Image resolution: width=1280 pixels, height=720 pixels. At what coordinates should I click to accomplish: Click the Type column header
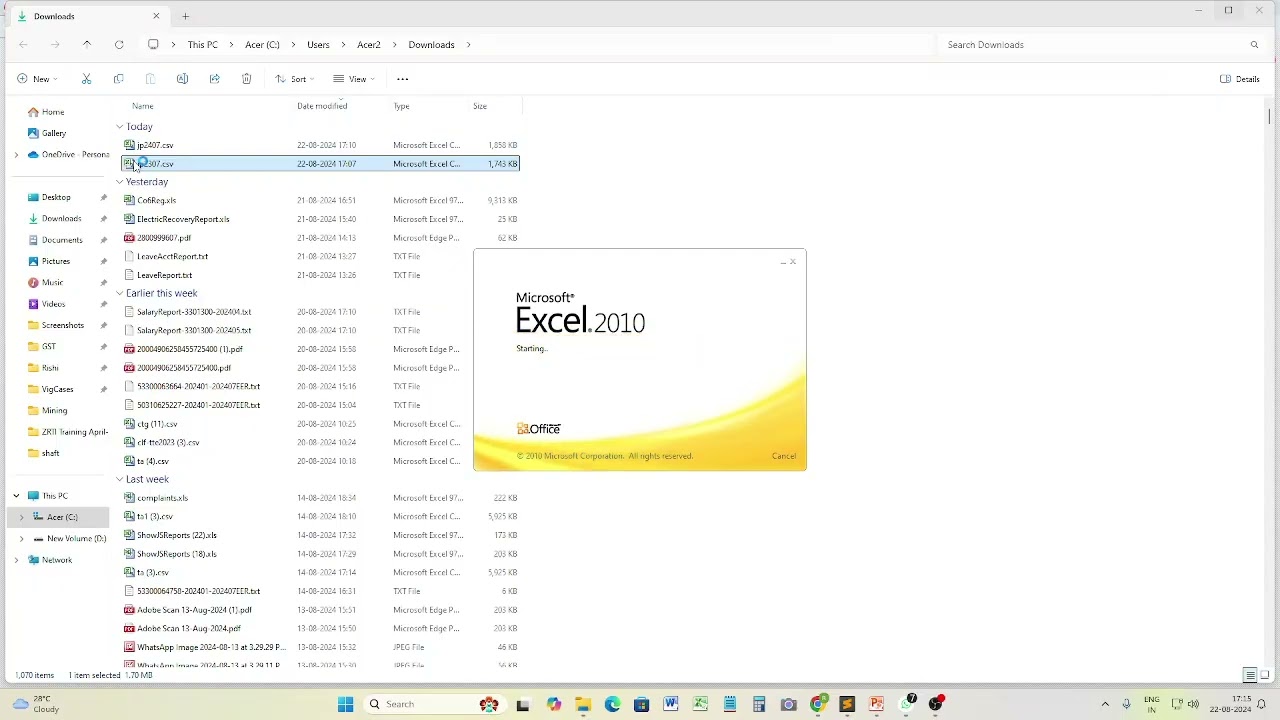click(x=401, y=106)
